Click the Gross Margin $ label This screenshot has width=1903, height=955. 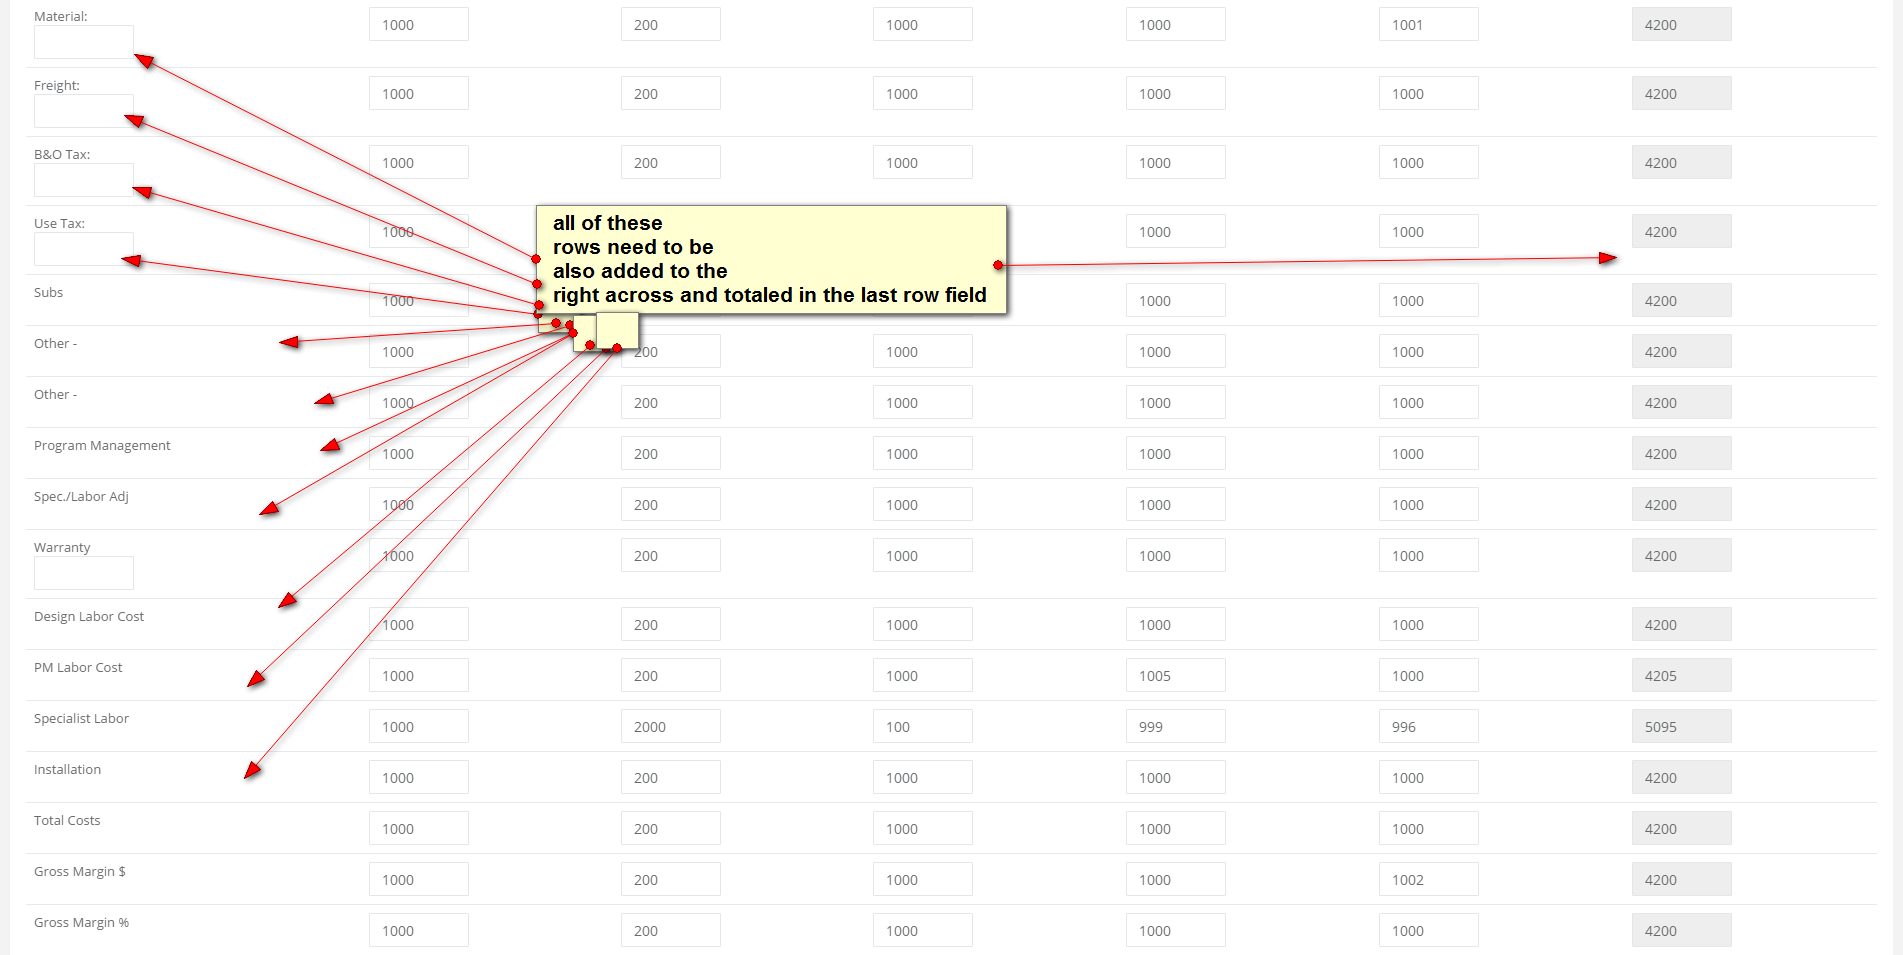point(80,872)
